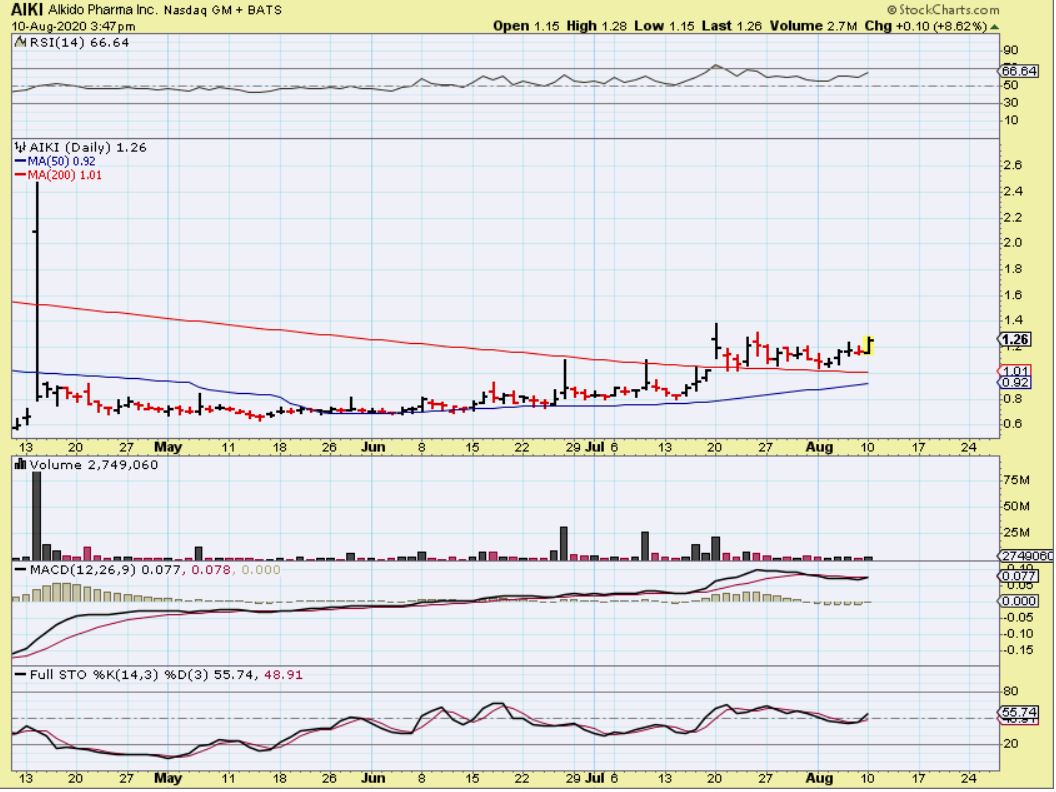This screenshot has width=1056, height=792.
Task: Click the Open 1.15 quote value
Action: tap(526, 26)
